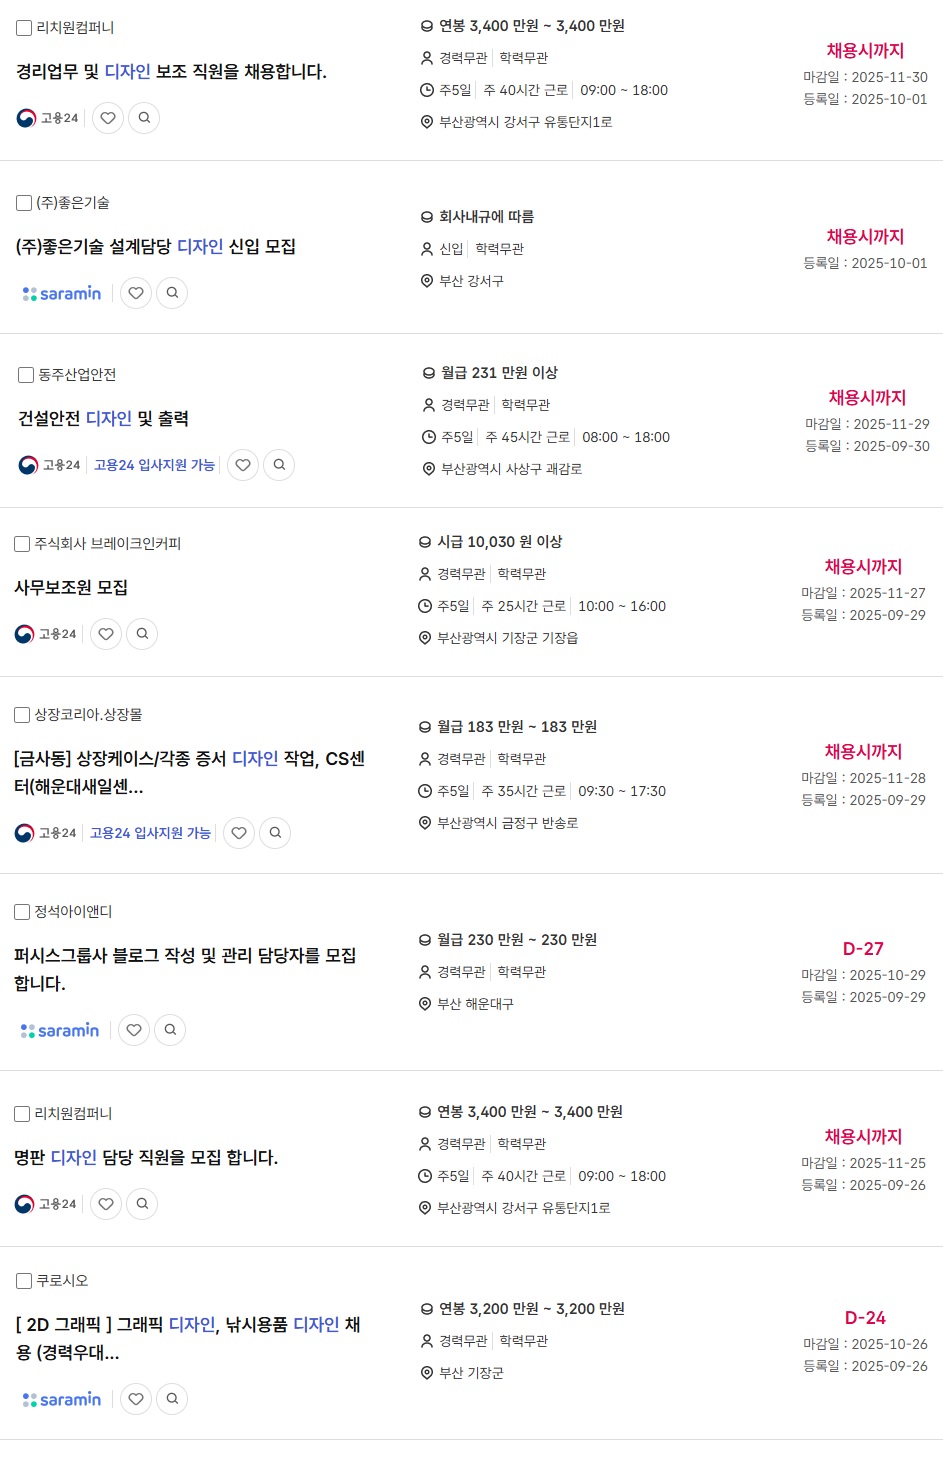
Task: Preview 건설안전 디자인 및 출력 with magnifier icon
Action: [279, 465]
